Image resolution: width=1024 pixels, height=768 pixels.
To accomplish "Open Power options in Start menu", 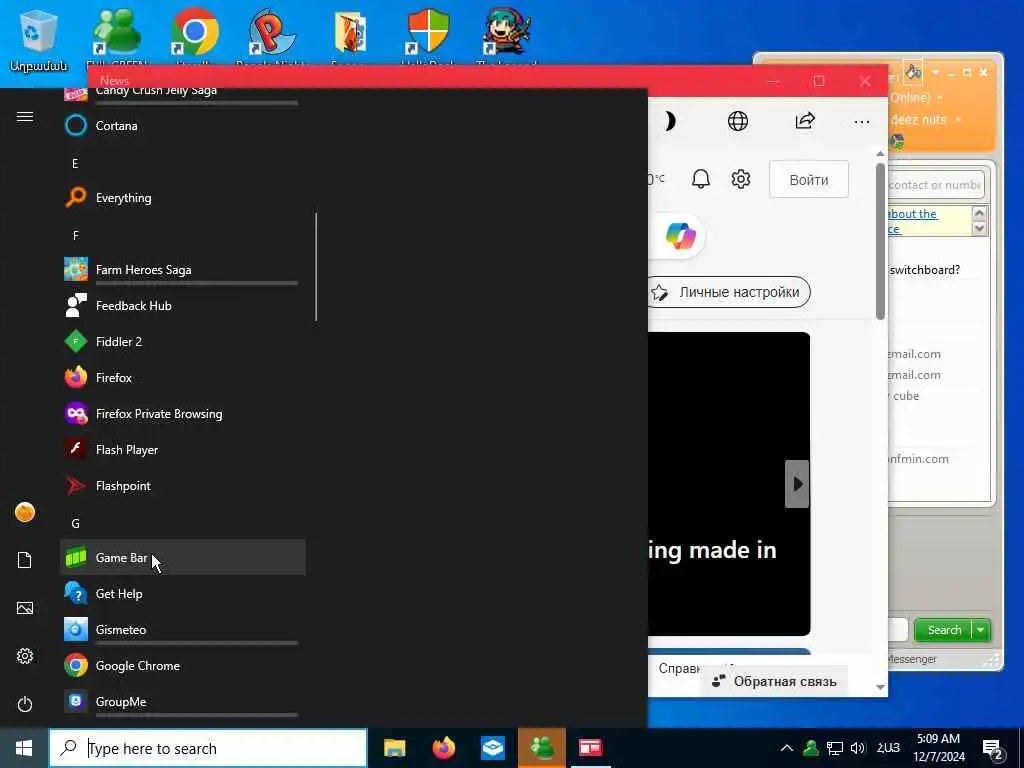I will pyautogui.click(x=25, y=704).
